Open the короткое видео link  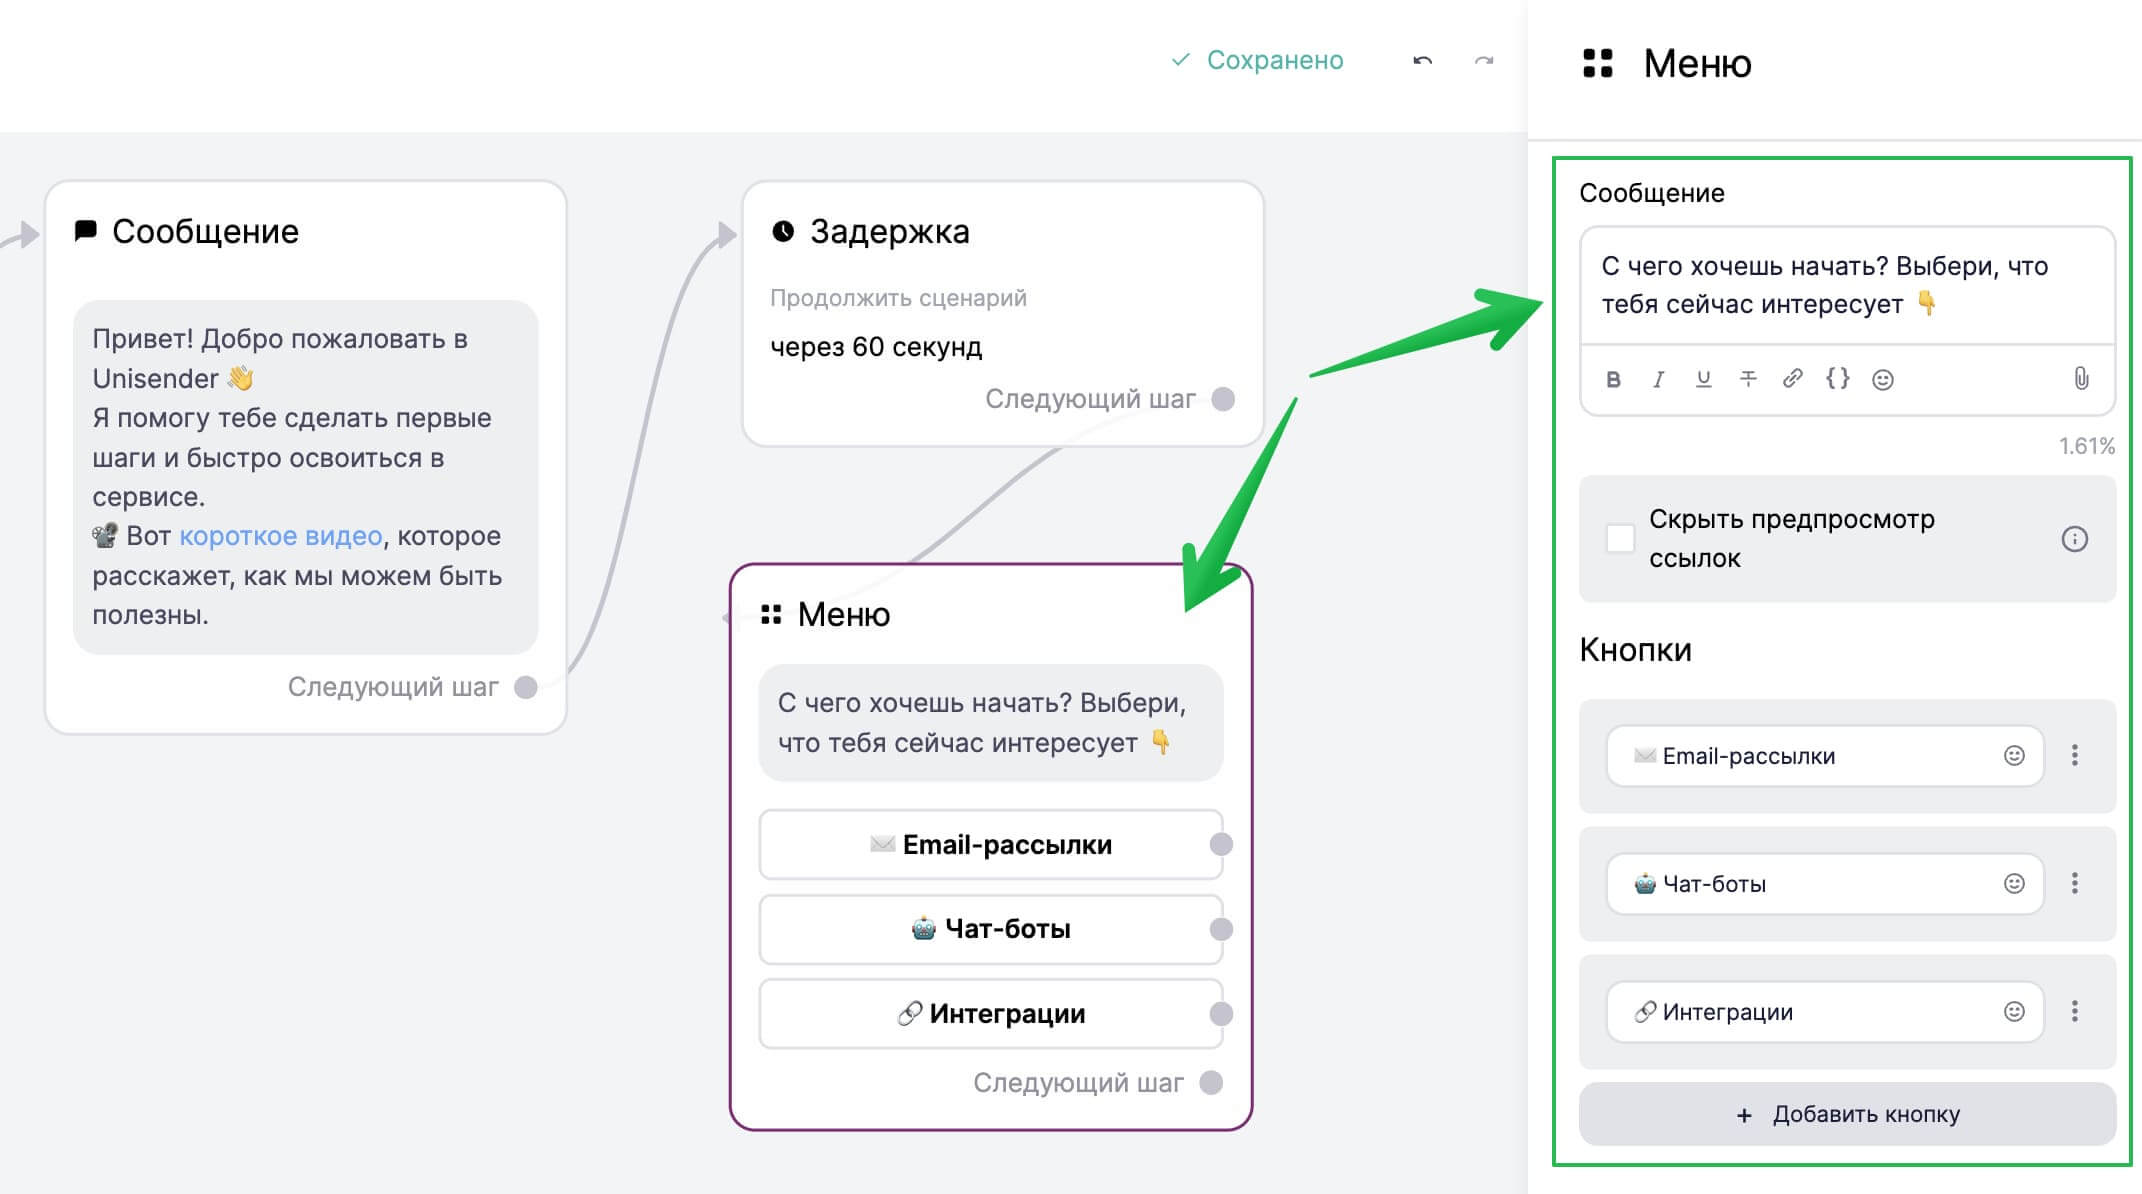click(x=281, y=536)
